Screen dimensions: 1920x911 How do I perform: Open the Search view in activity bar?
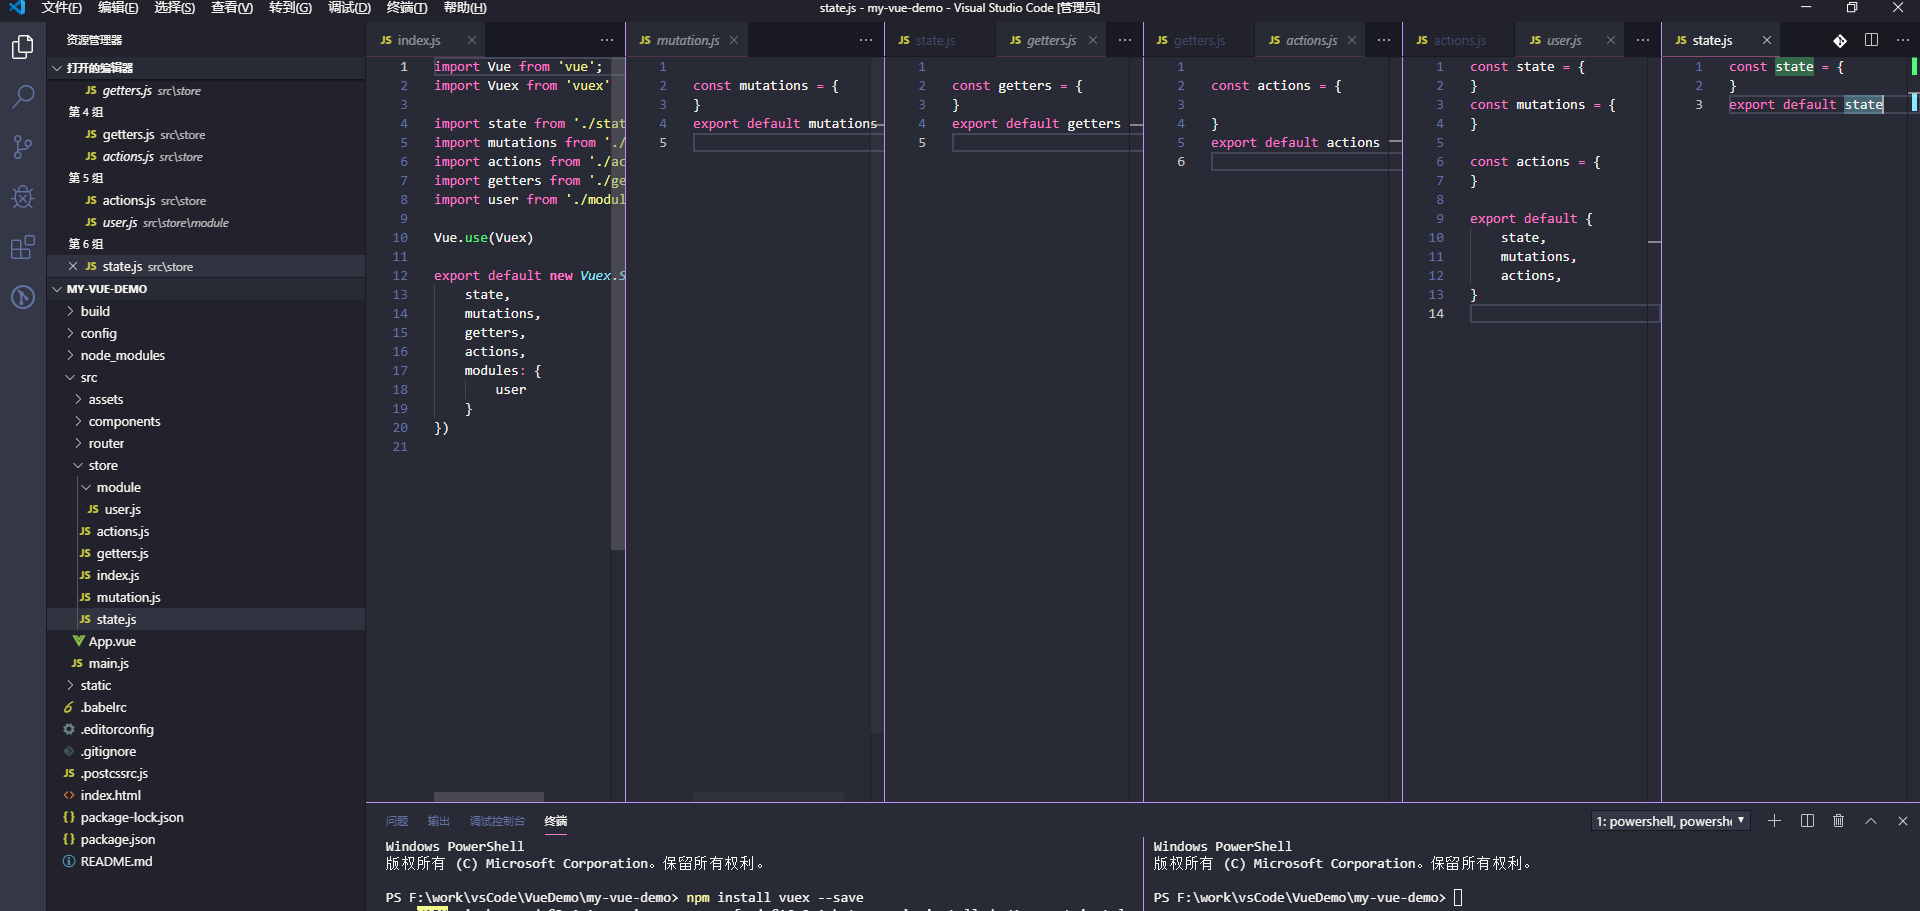(x=22, y=97)
